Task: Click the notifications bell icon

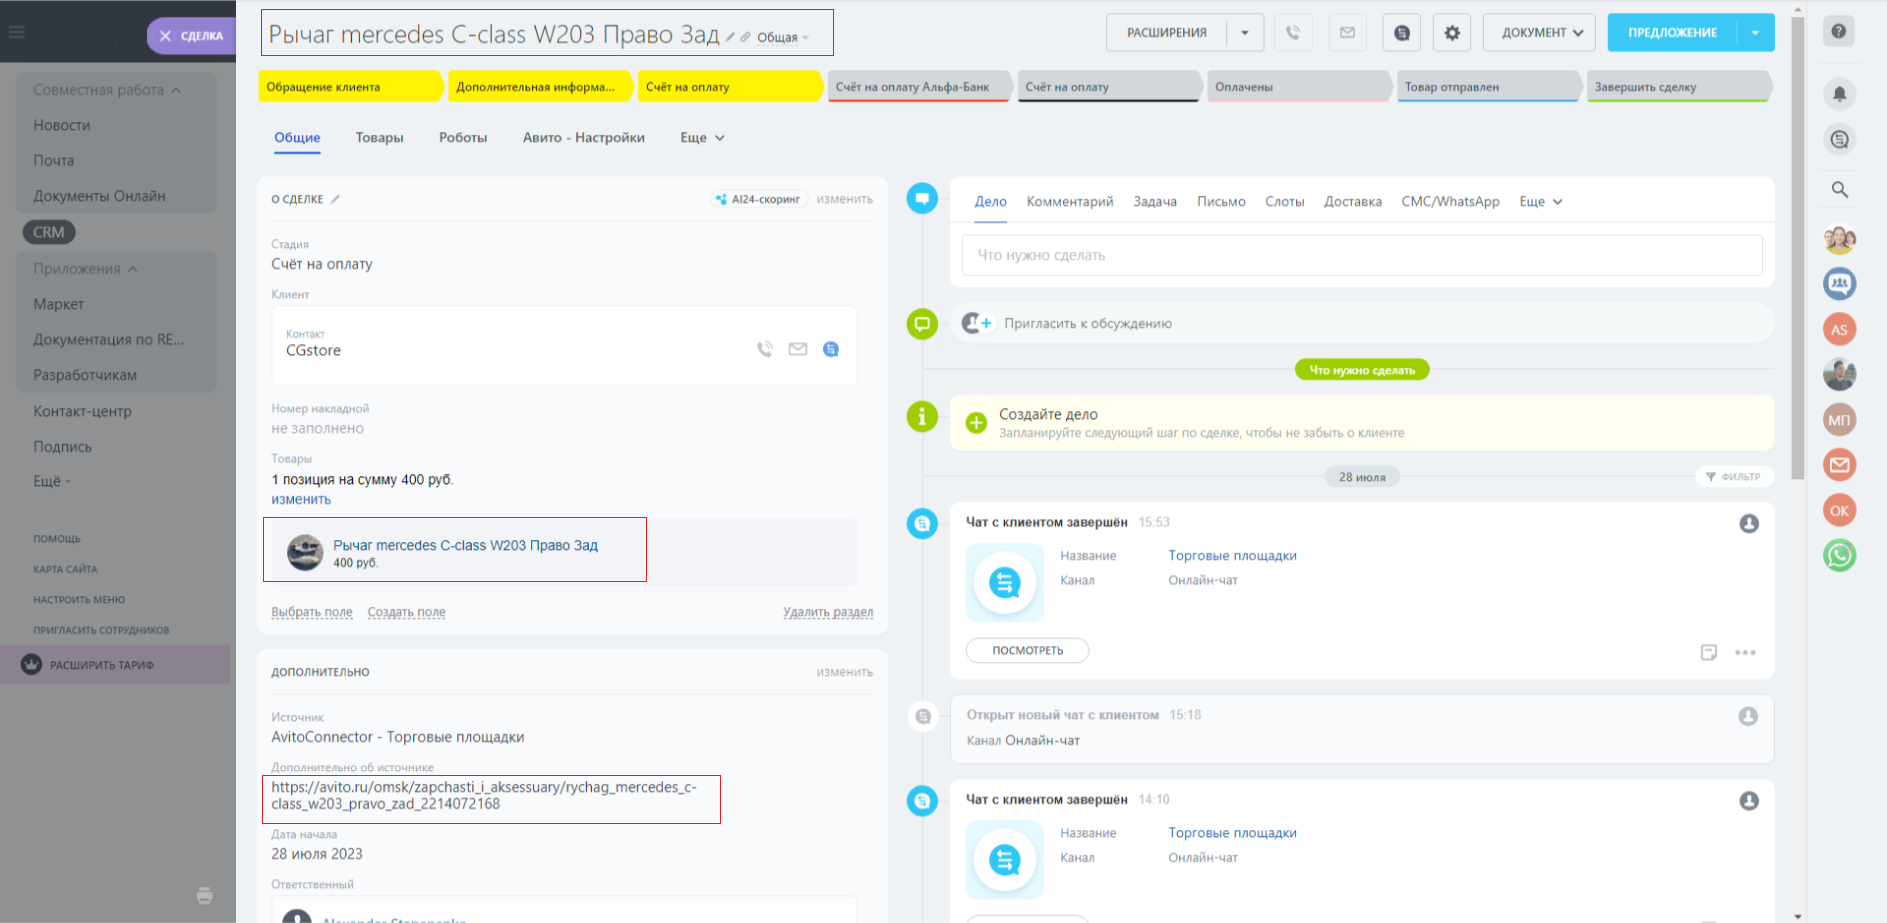Action: (x=1839, y=94)
